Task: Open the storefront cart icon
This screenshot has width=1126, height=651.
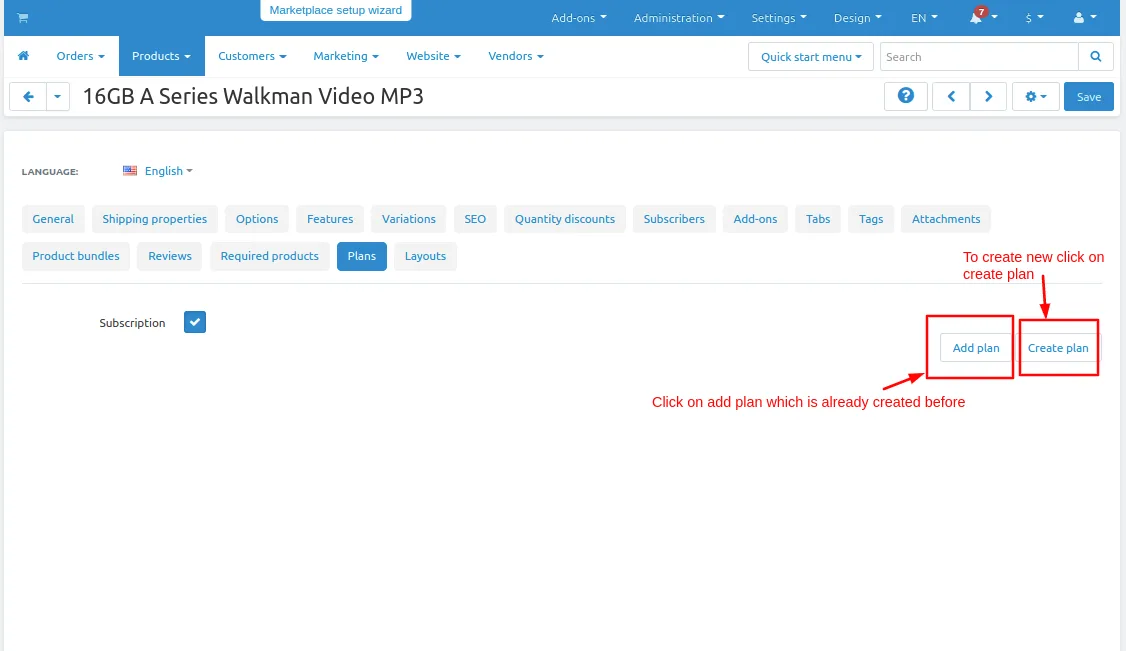Action: [23, 18]
